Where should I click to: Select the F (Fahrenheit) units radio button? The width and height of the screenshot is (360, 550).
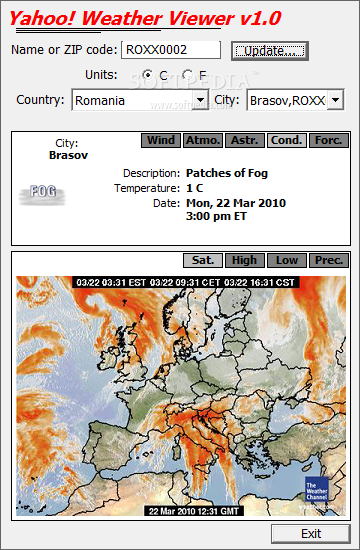point(188,75)
